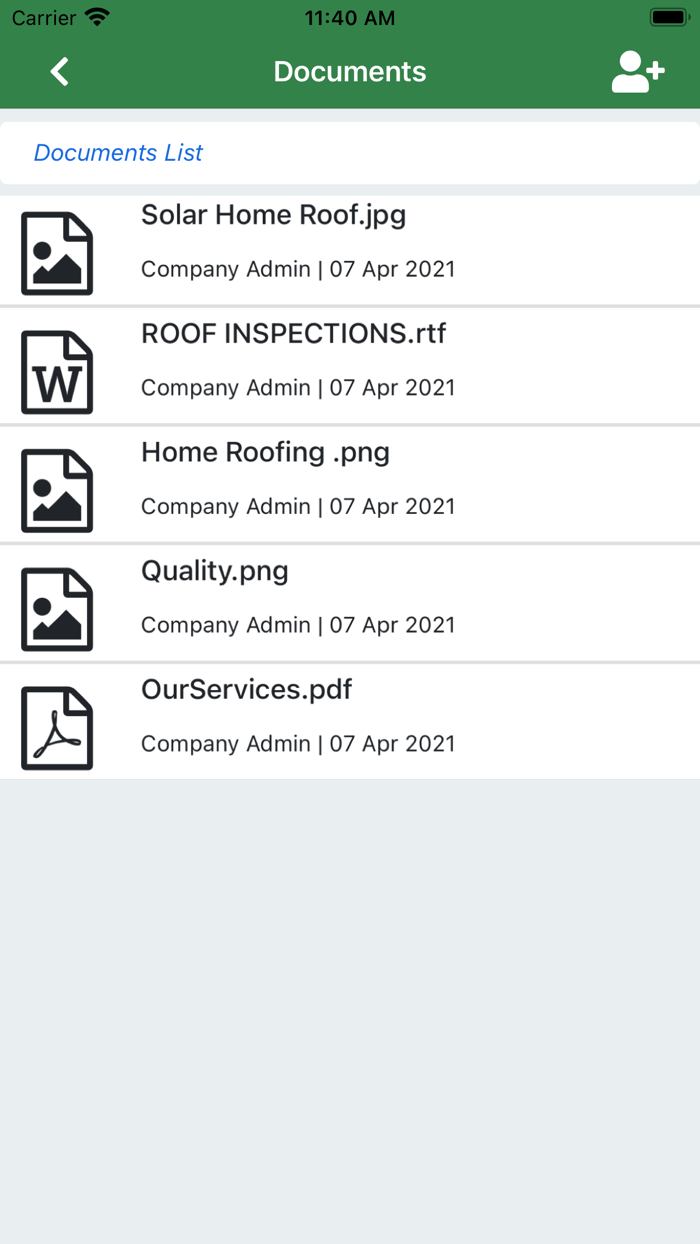Image resolution: width=700 pixels, height=1244 pixels.
Task: Open OurServices.pdf file name
Action: tap(246, 690)
